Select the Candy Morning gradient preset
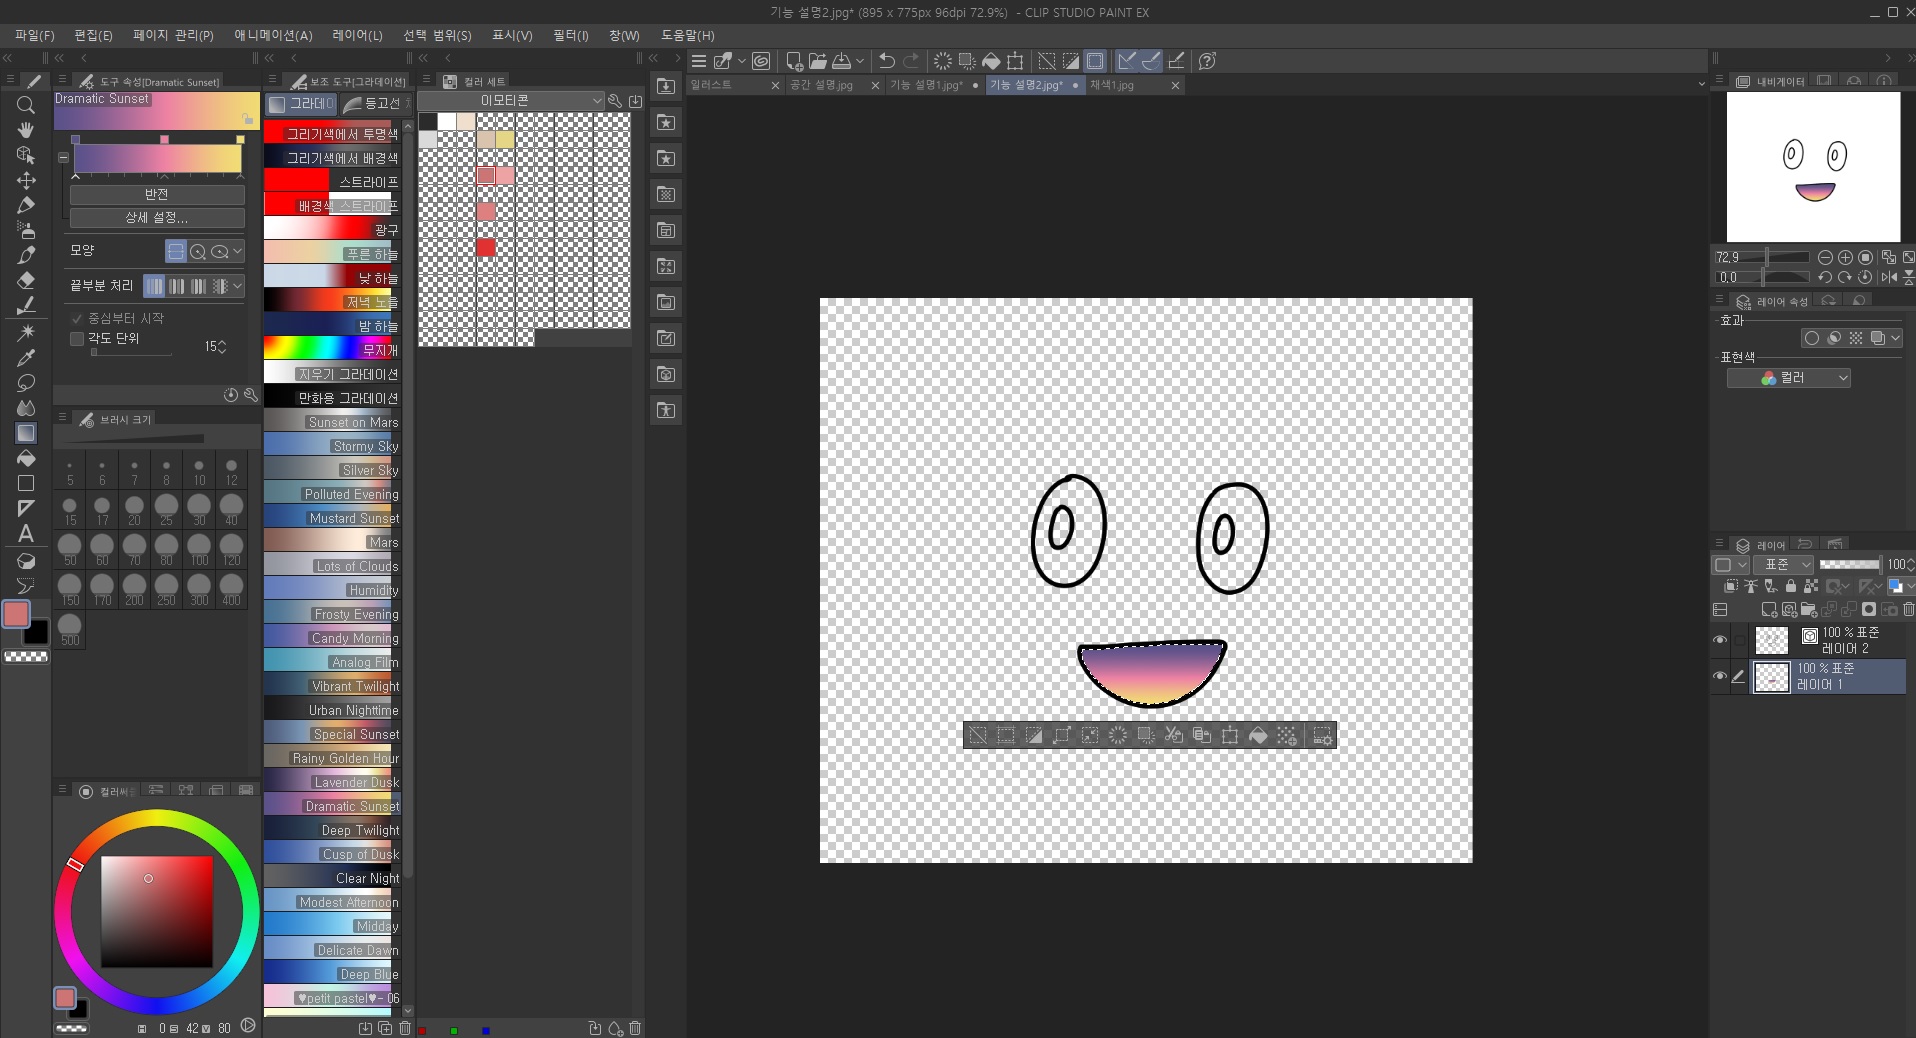1916x1038 pixels. [x=332, y=638]
